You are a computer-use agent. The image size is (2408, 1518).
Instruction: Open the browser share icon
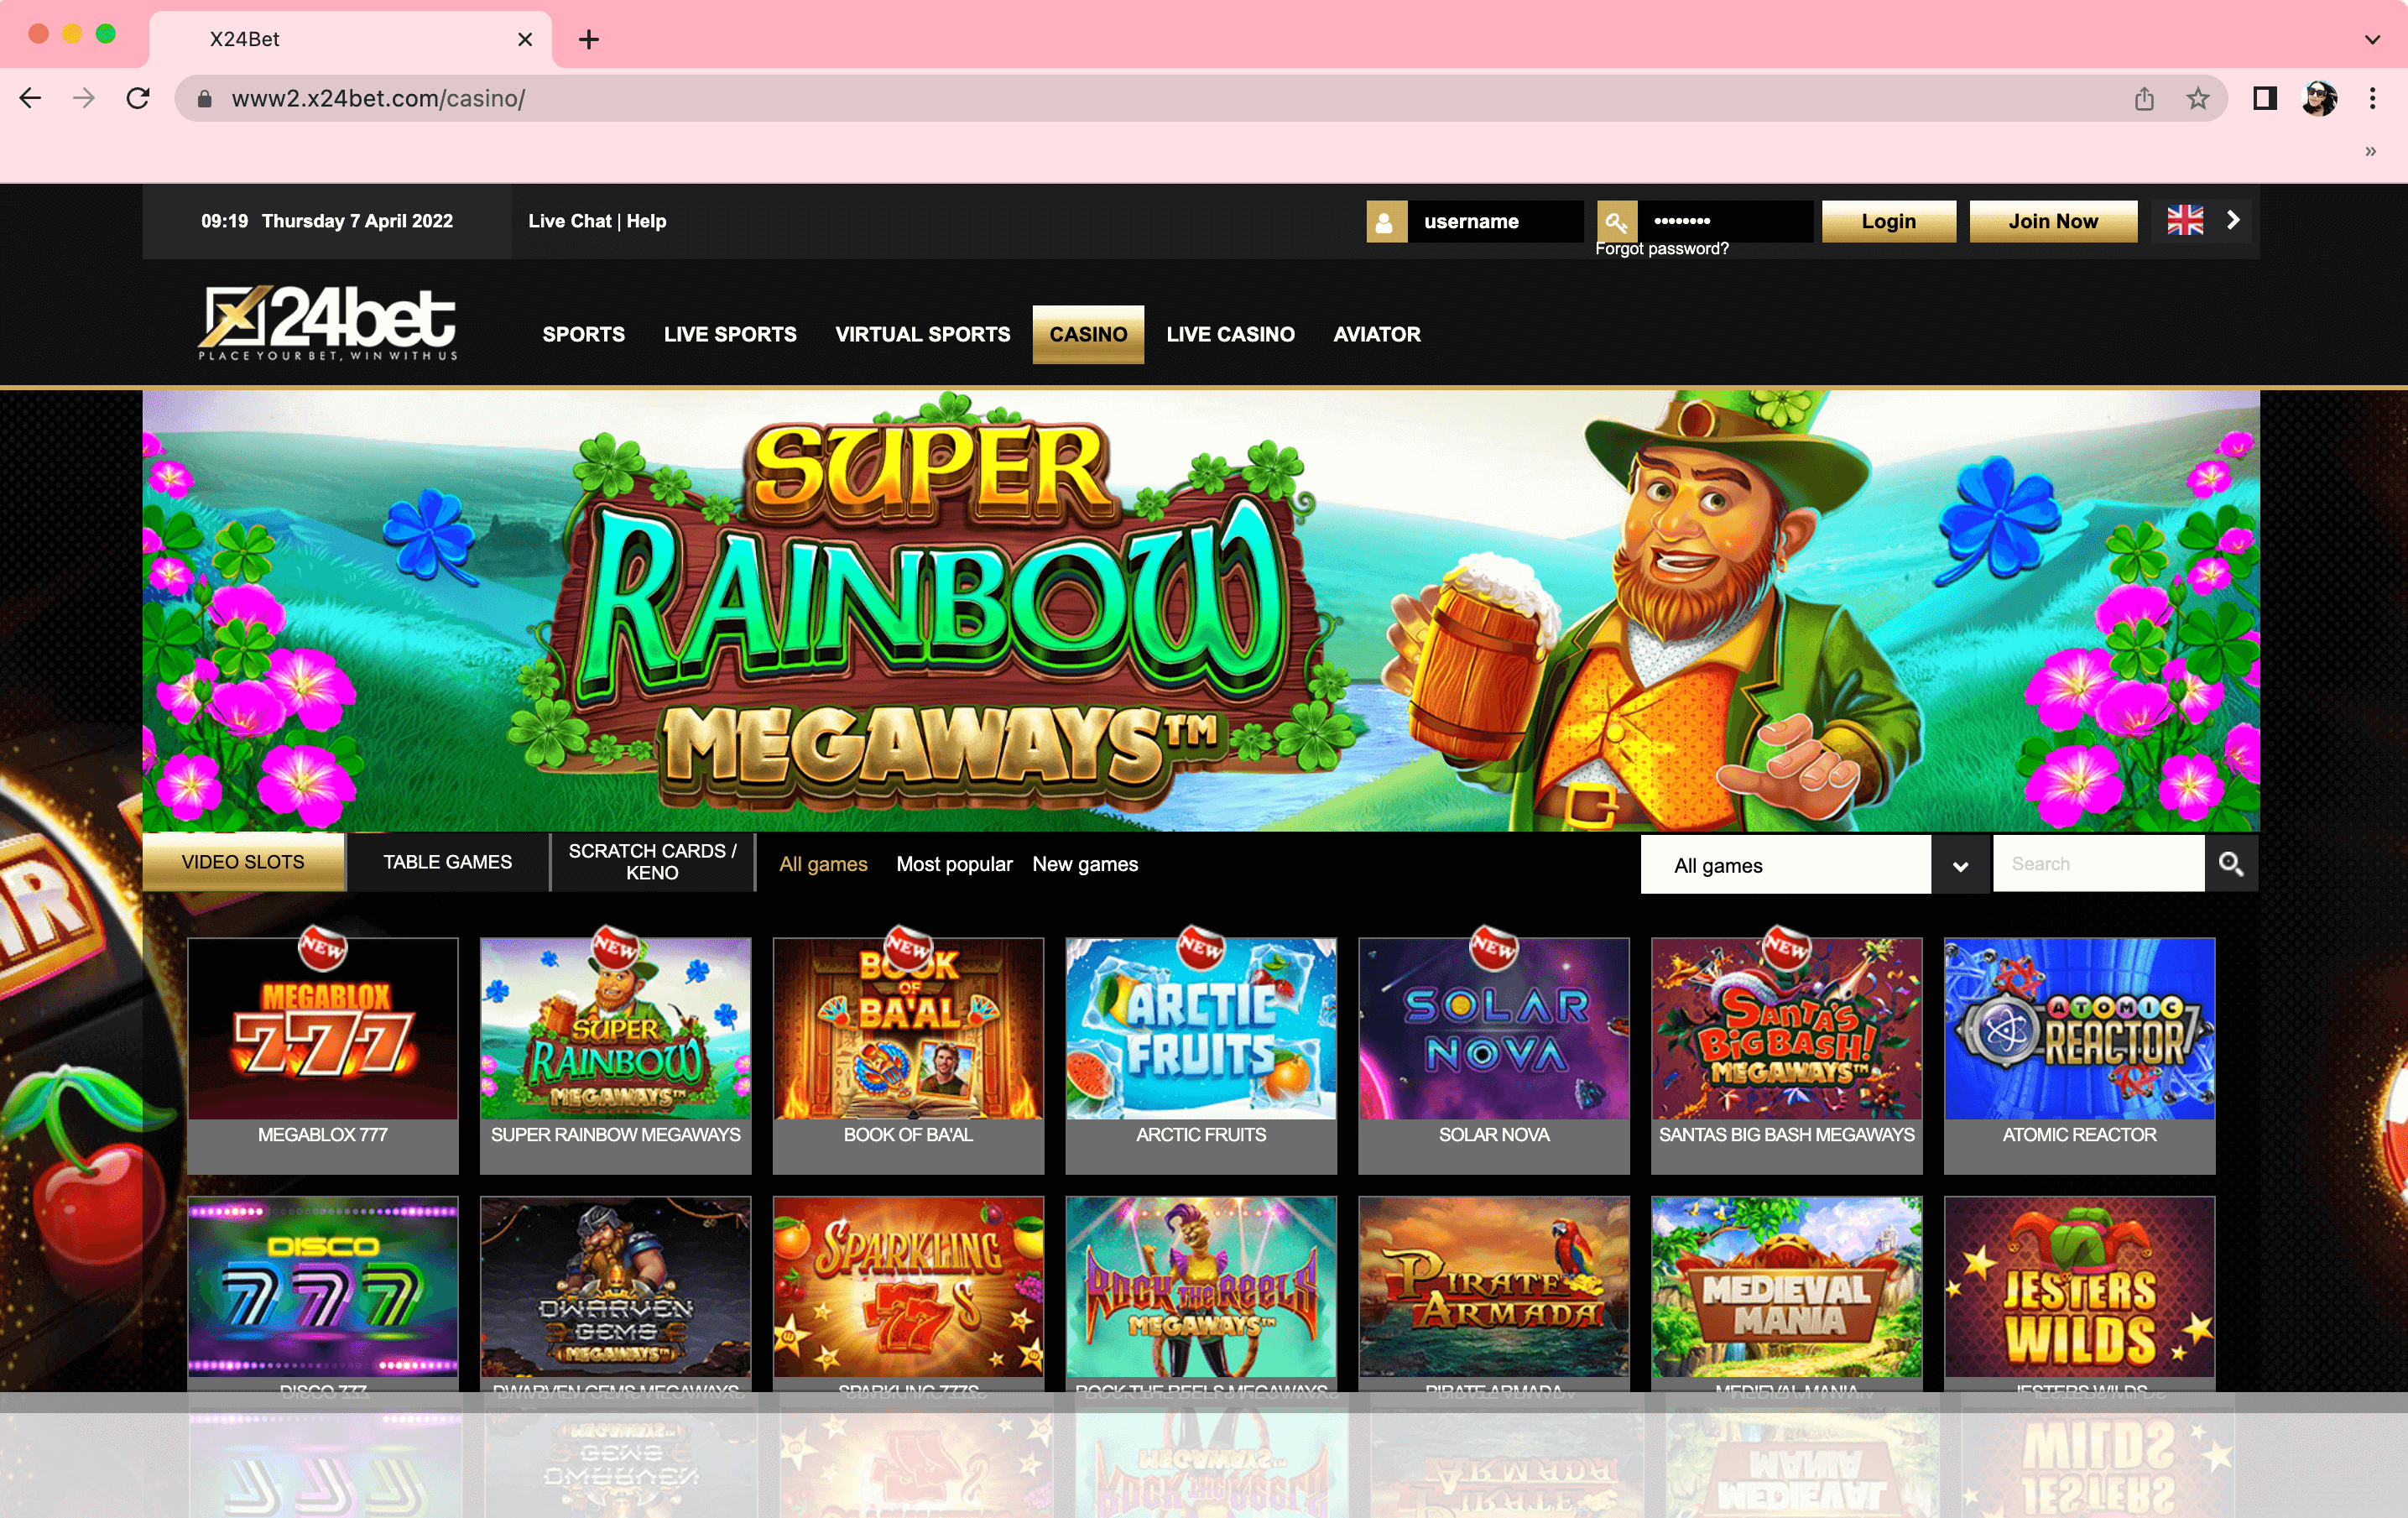[x=2143, y=98]
